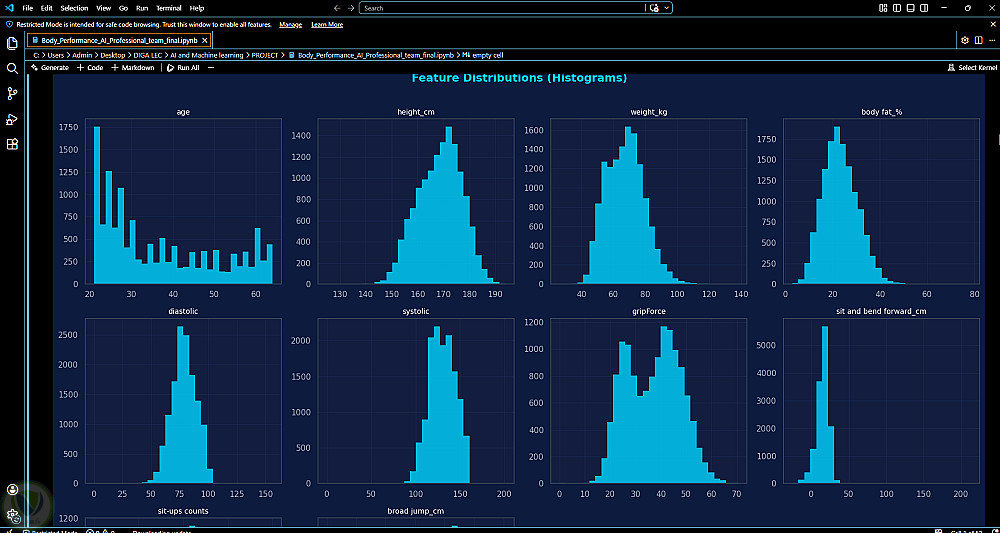Click the split editor icon
Viewport: 1000px width, 533px height.
(978, 40)
